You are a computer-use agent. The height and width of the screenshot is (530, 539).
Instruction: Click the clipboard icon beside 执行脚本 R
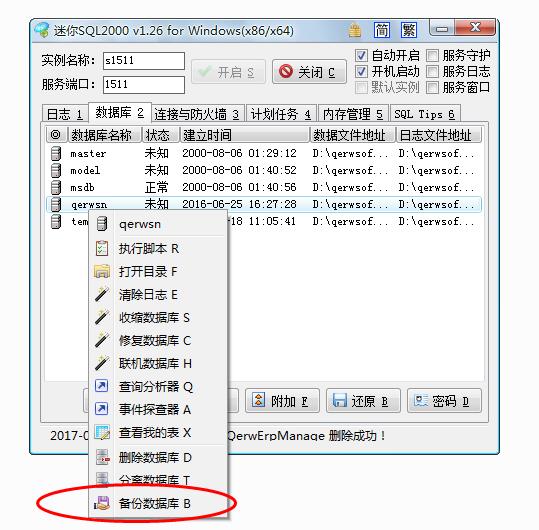click(102, 248)
